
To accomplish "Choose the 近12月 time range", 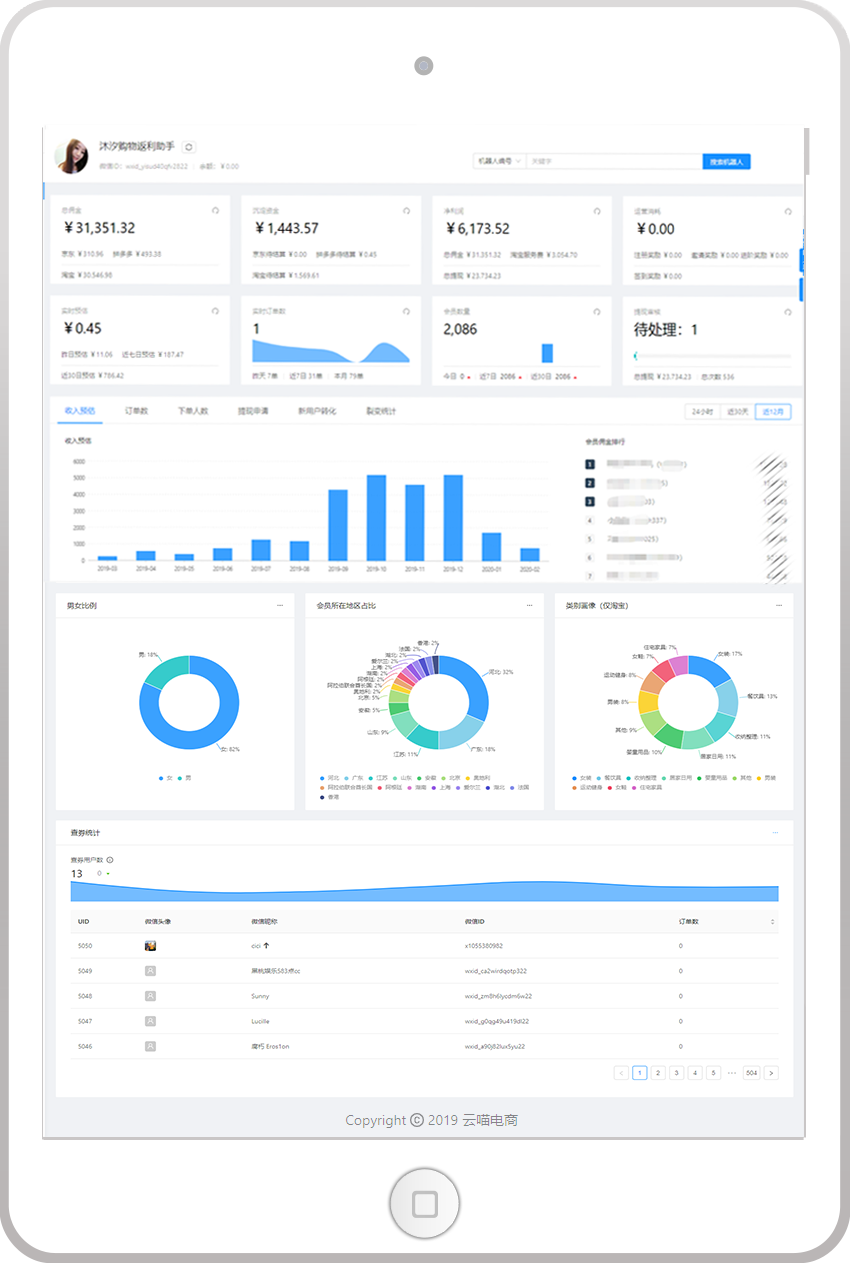I will coord(773,411).
